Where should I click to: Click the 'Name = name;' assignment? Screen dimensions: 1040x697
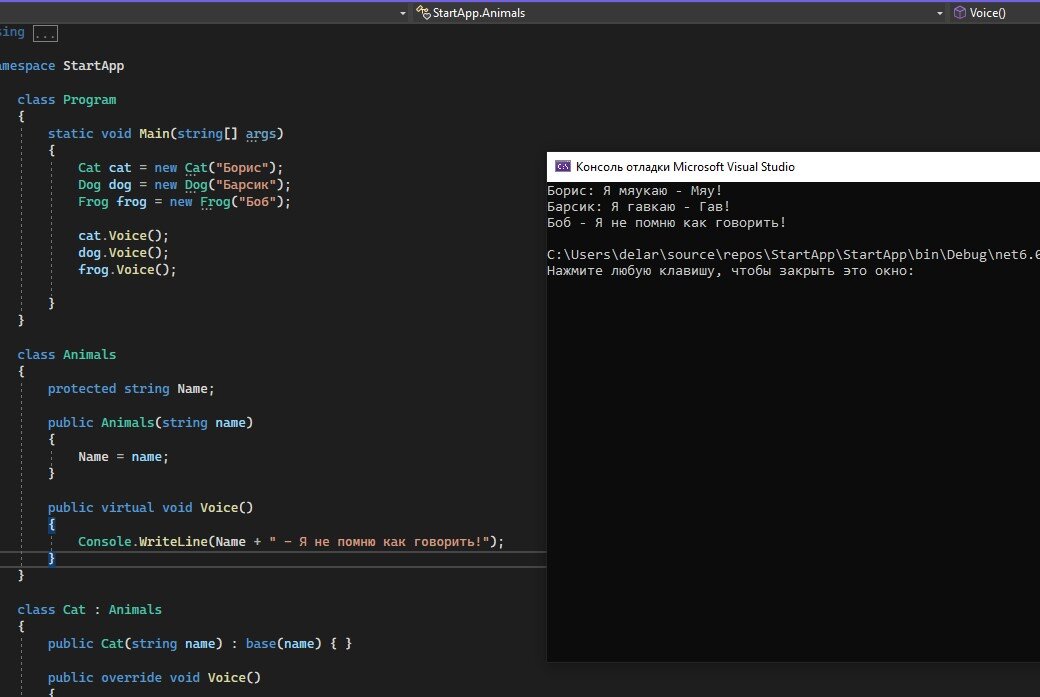[123, 457]
